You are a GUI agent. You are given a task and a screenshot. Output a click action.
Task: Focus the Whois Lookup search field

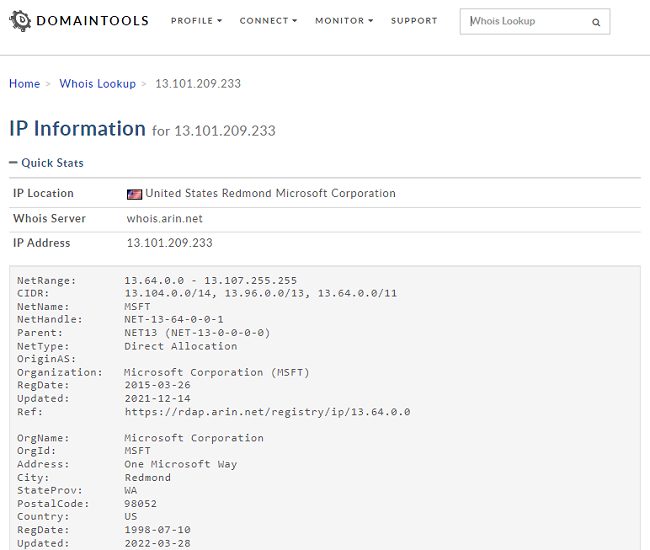point(535,22)
